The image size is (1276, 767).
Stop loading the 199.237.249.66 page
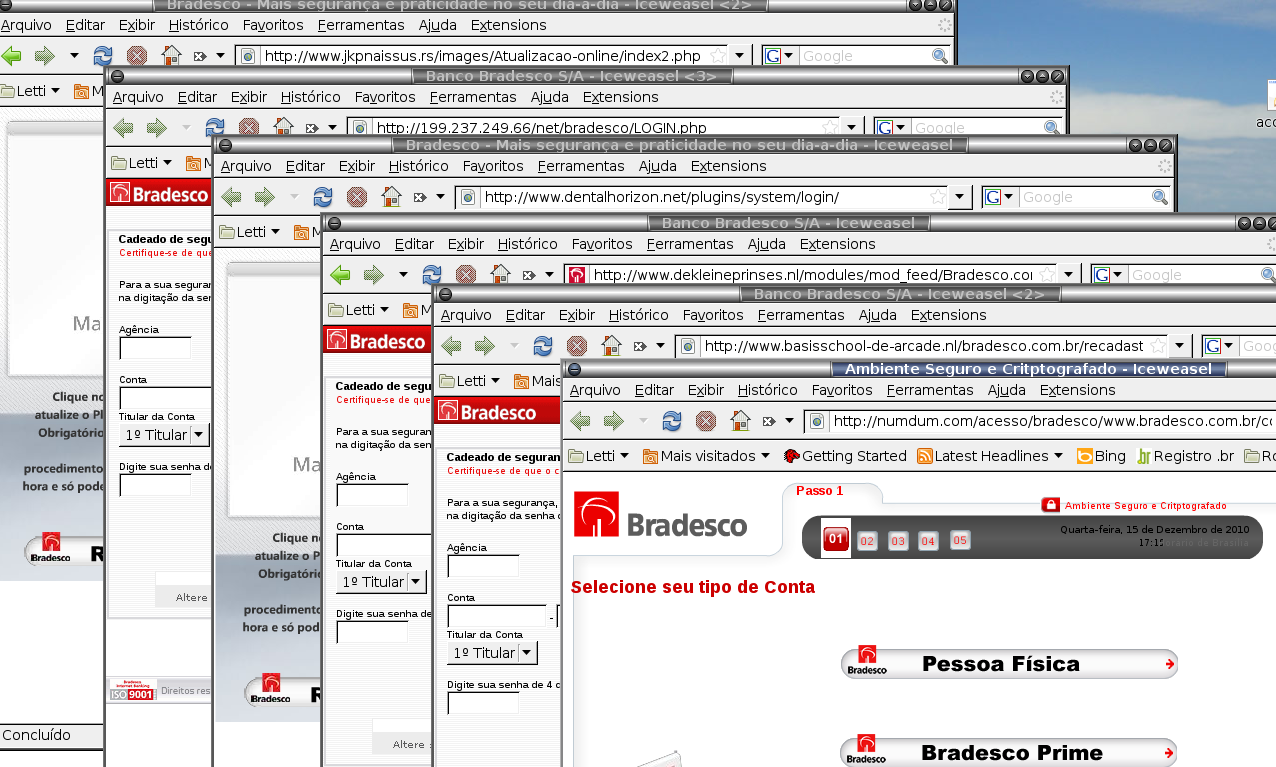coord(249,127)
